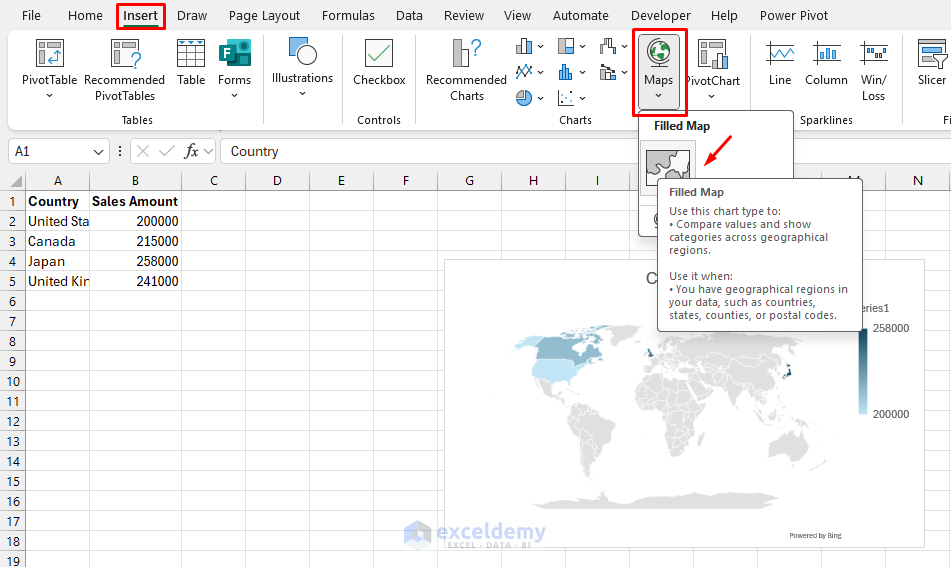Expand the PivotTable dropdown arrow
The width and height of the screenshot is (951, 567).
click(50, 96)
